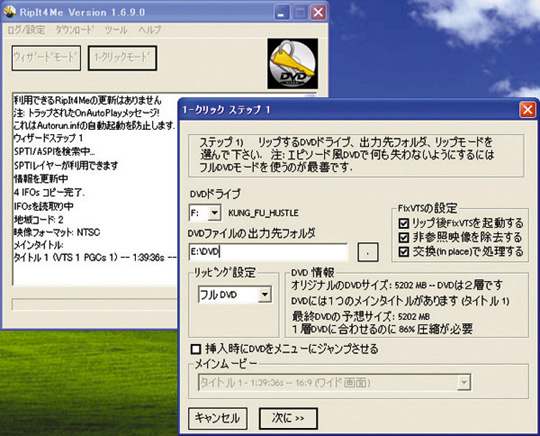
Task: Click log line 映像フォーマット: NTSC
Action: tap(57, 232)
